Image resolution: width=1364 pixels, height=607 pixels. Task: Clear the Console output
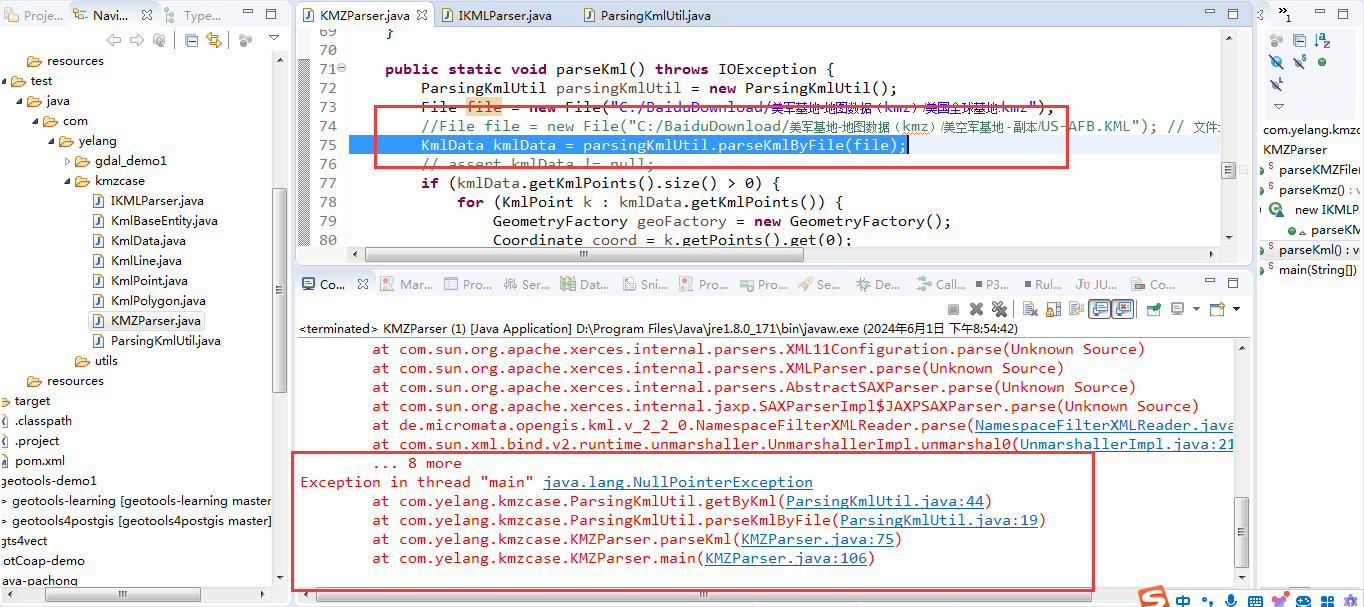point(1029,308)
